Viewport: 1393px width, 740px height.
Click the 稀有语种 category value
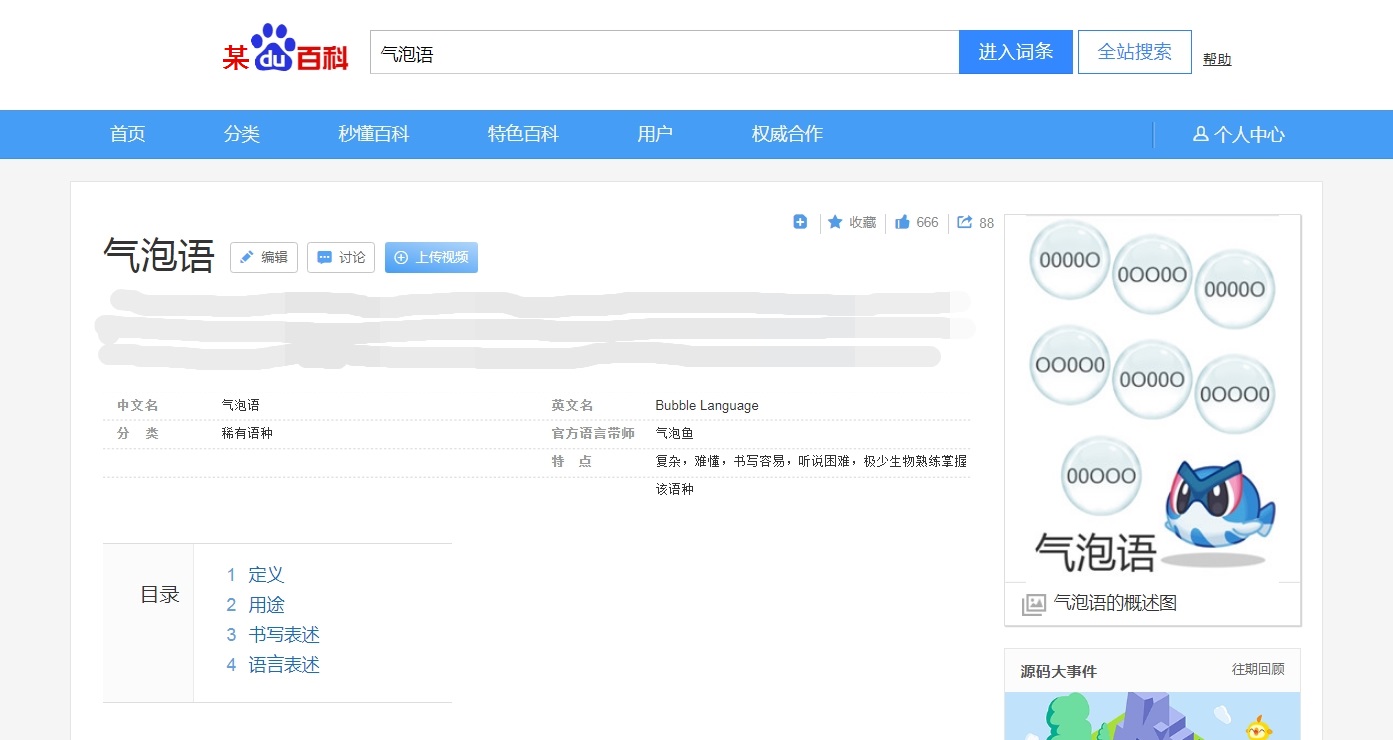(247, 434)
